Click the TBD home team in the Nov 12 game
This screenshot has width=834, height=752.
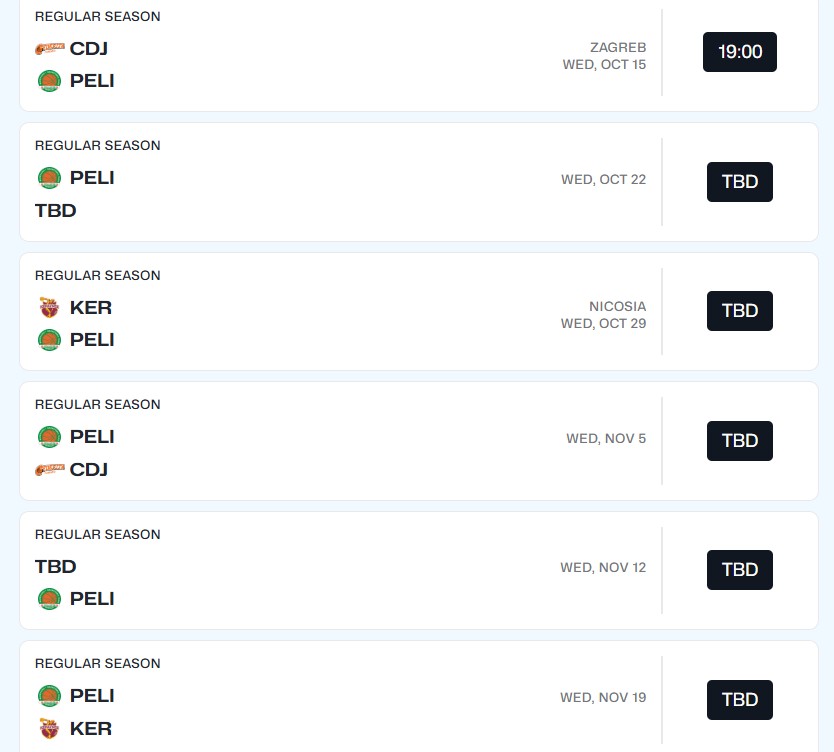point(56,566)
